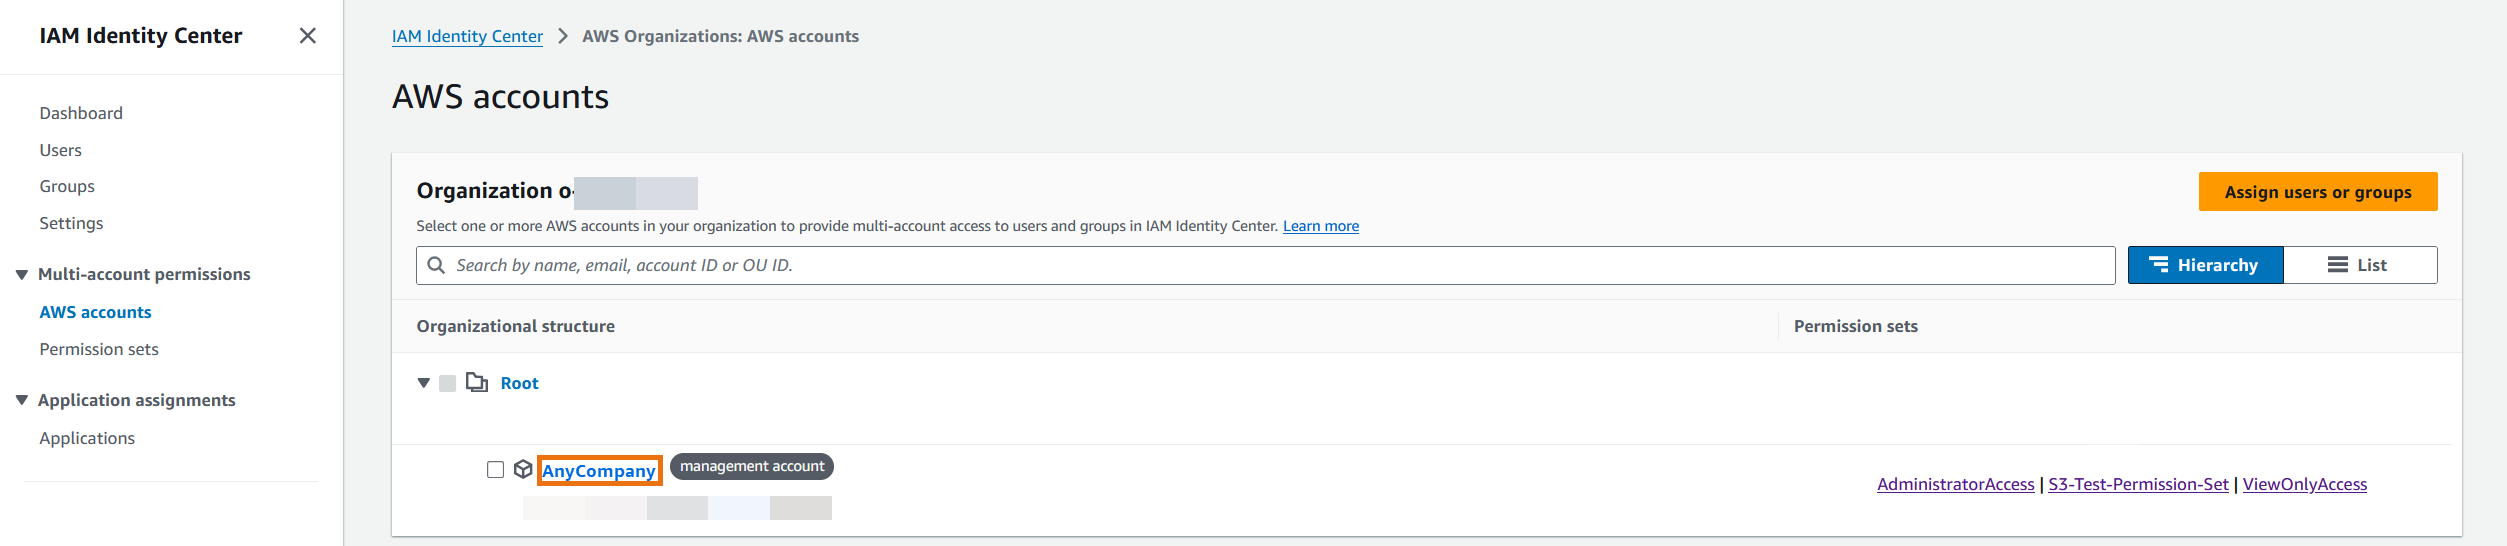
Task: Collapse Application assignments section
Action: (x=22, y=400)
